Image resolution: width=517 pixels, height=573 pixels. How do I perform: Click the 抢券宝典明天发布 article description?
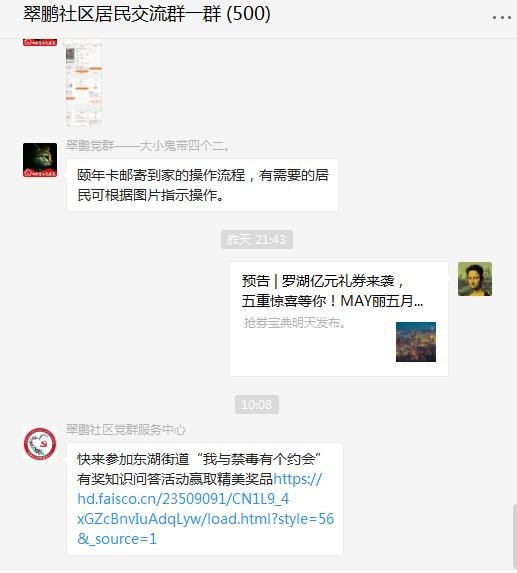294,323
